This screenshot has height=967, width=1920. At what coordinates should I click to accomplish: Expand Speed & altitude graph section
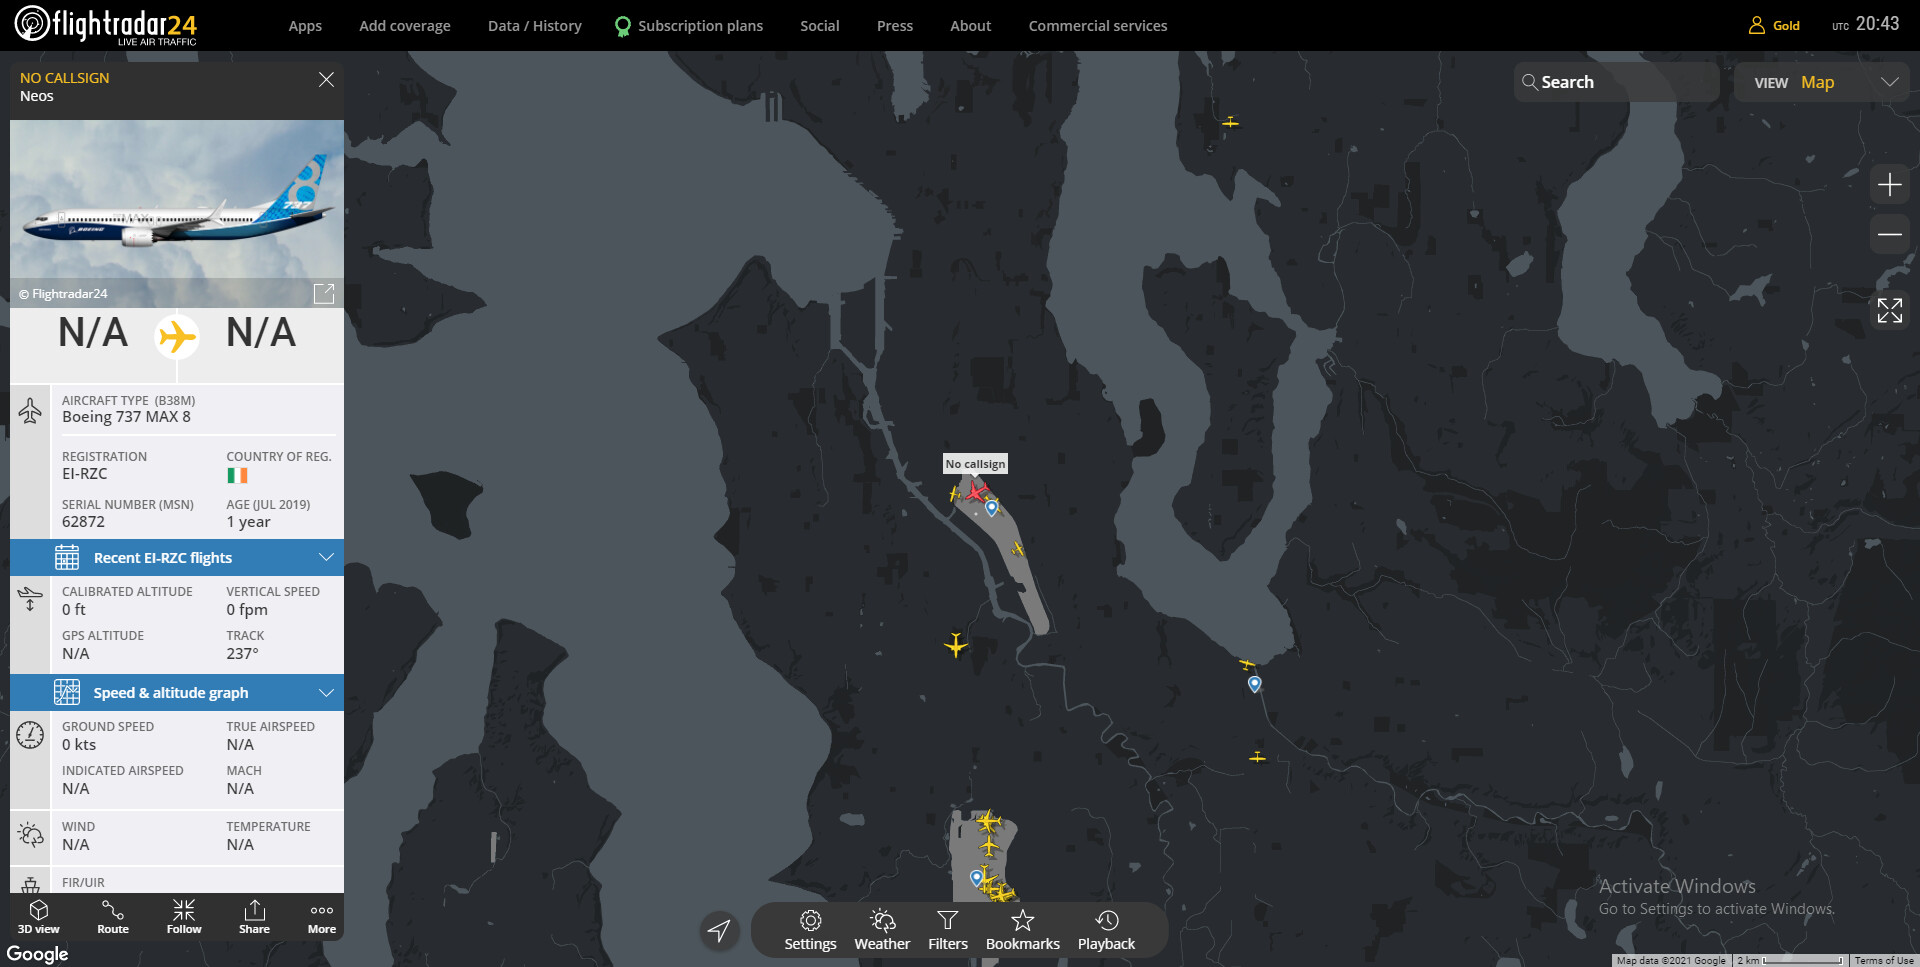tap(177, 693)
